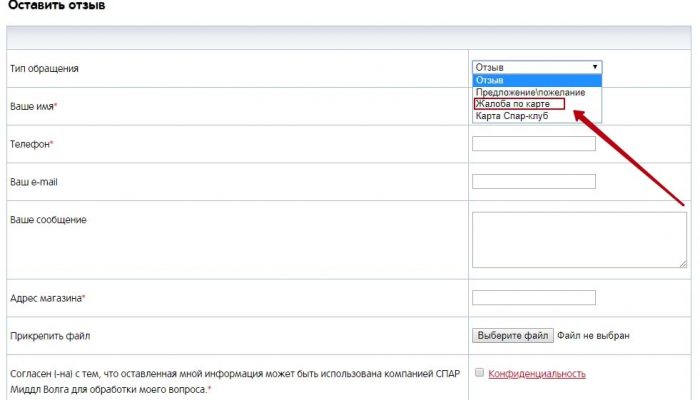Select the highlighted "Отзыв" option in list

pos(537,80)
